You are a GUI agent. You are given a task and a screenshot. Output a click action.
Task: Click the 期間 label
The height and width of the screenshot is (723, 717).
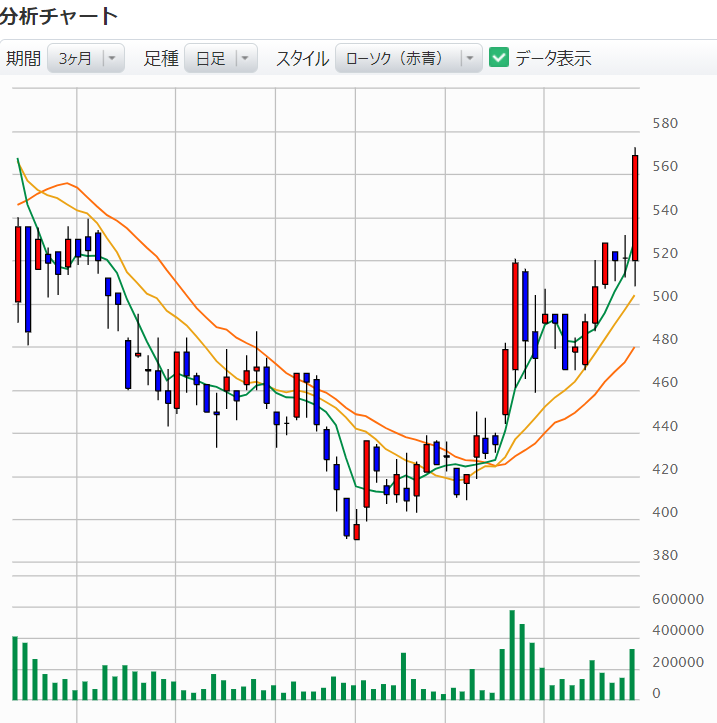pos(24,59)
